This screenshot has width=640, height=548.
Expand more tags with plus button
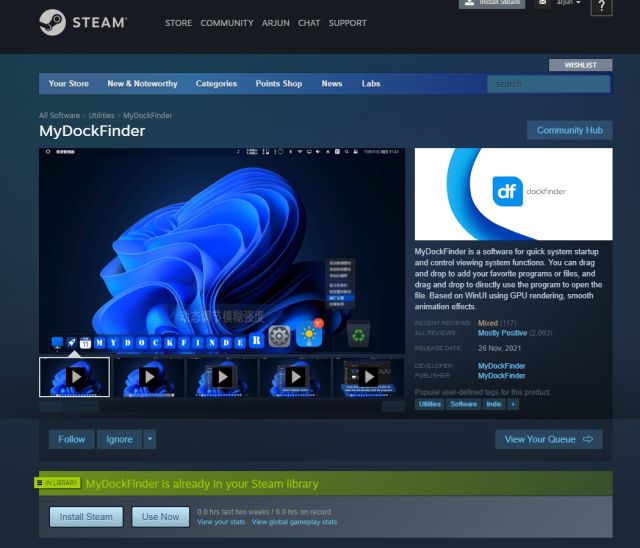click(x=513, y=404)
